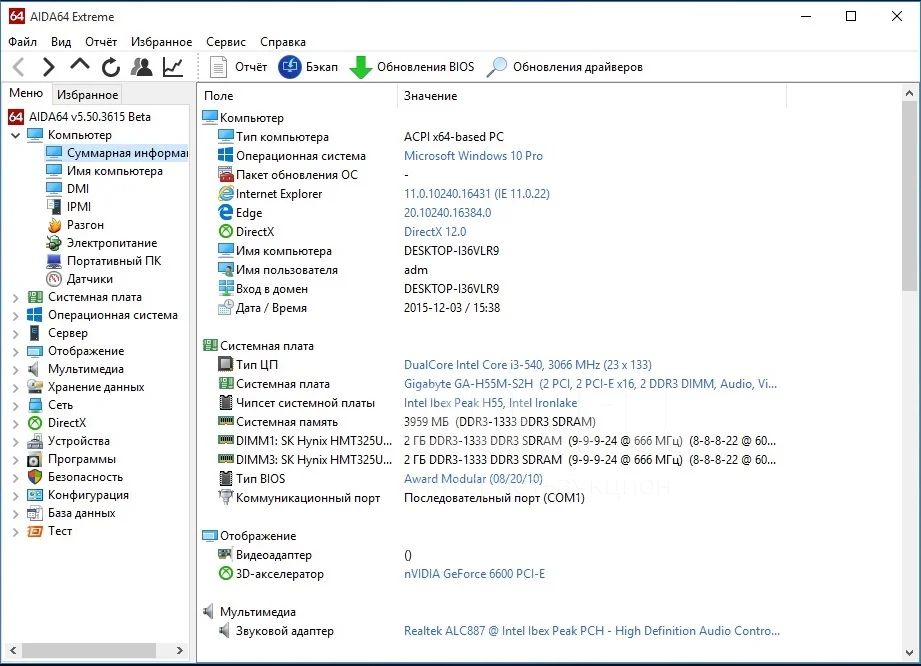Expand the Операционная система tree node
This screenshot has height=666, width=921.
(16, 315)
